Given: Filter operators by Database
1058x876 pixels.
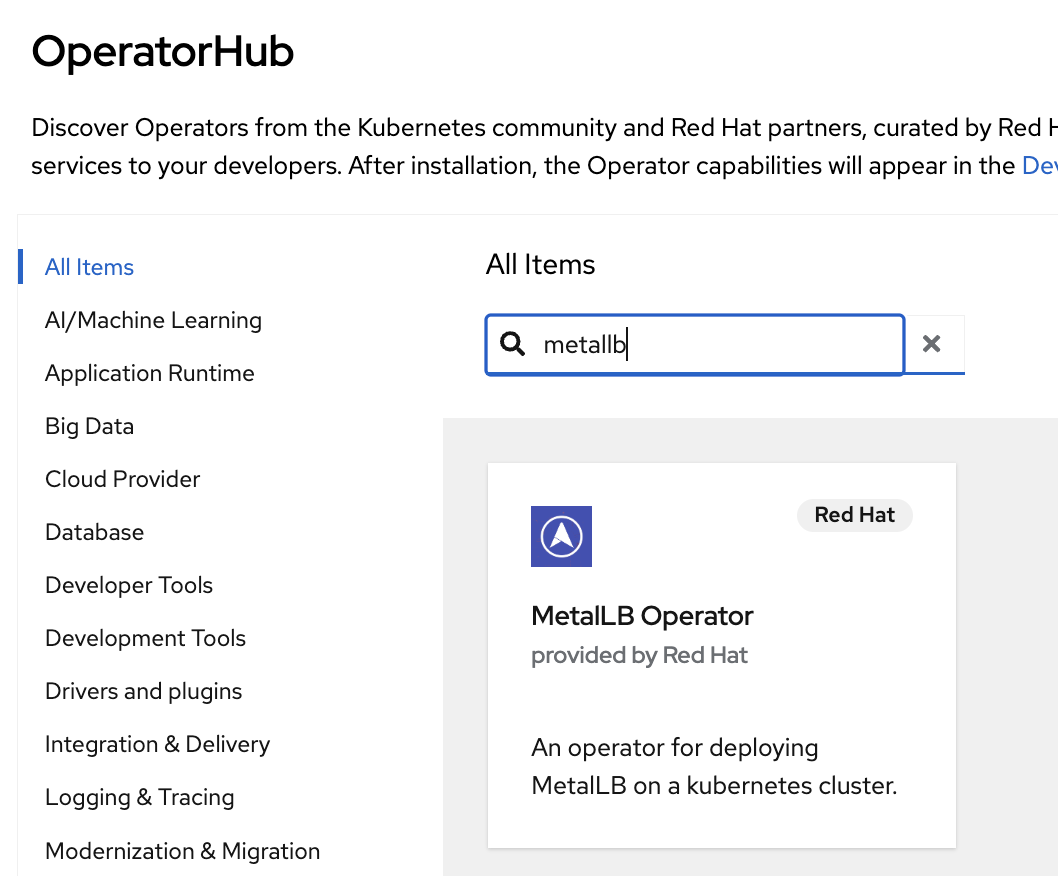Looking at the screenshot, I should tap(94, 532).
